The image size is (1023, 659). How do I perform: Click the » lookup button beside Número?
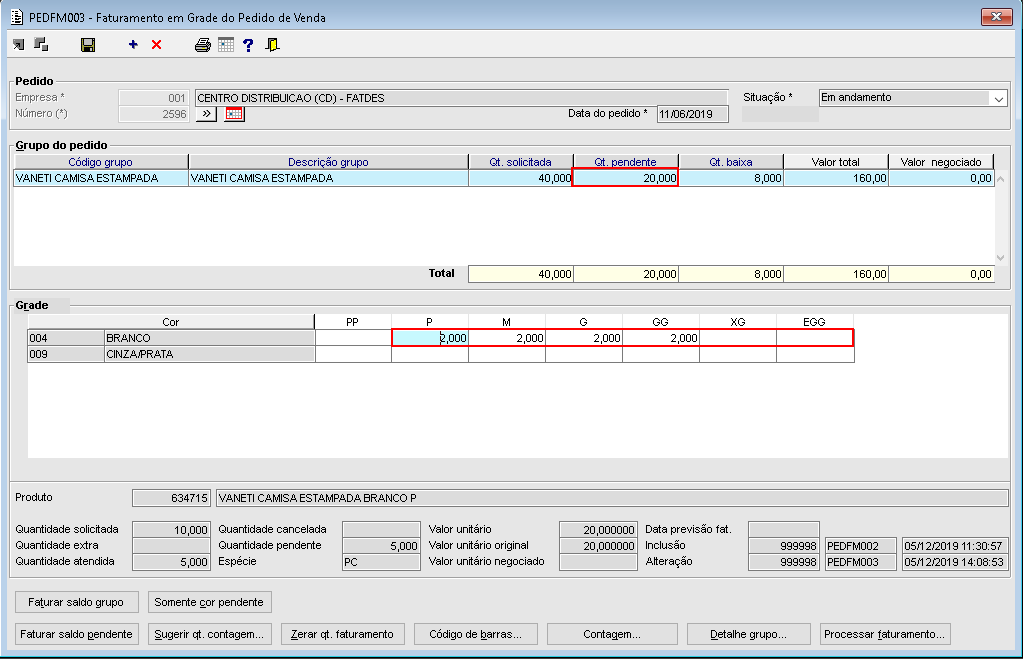pos(206,114)
